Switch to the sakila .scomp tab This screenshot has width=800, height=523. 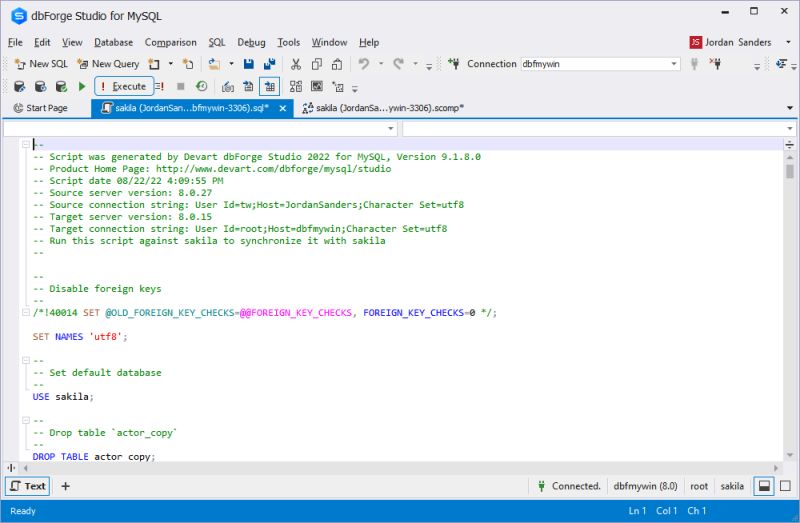[x=383, y=108]
